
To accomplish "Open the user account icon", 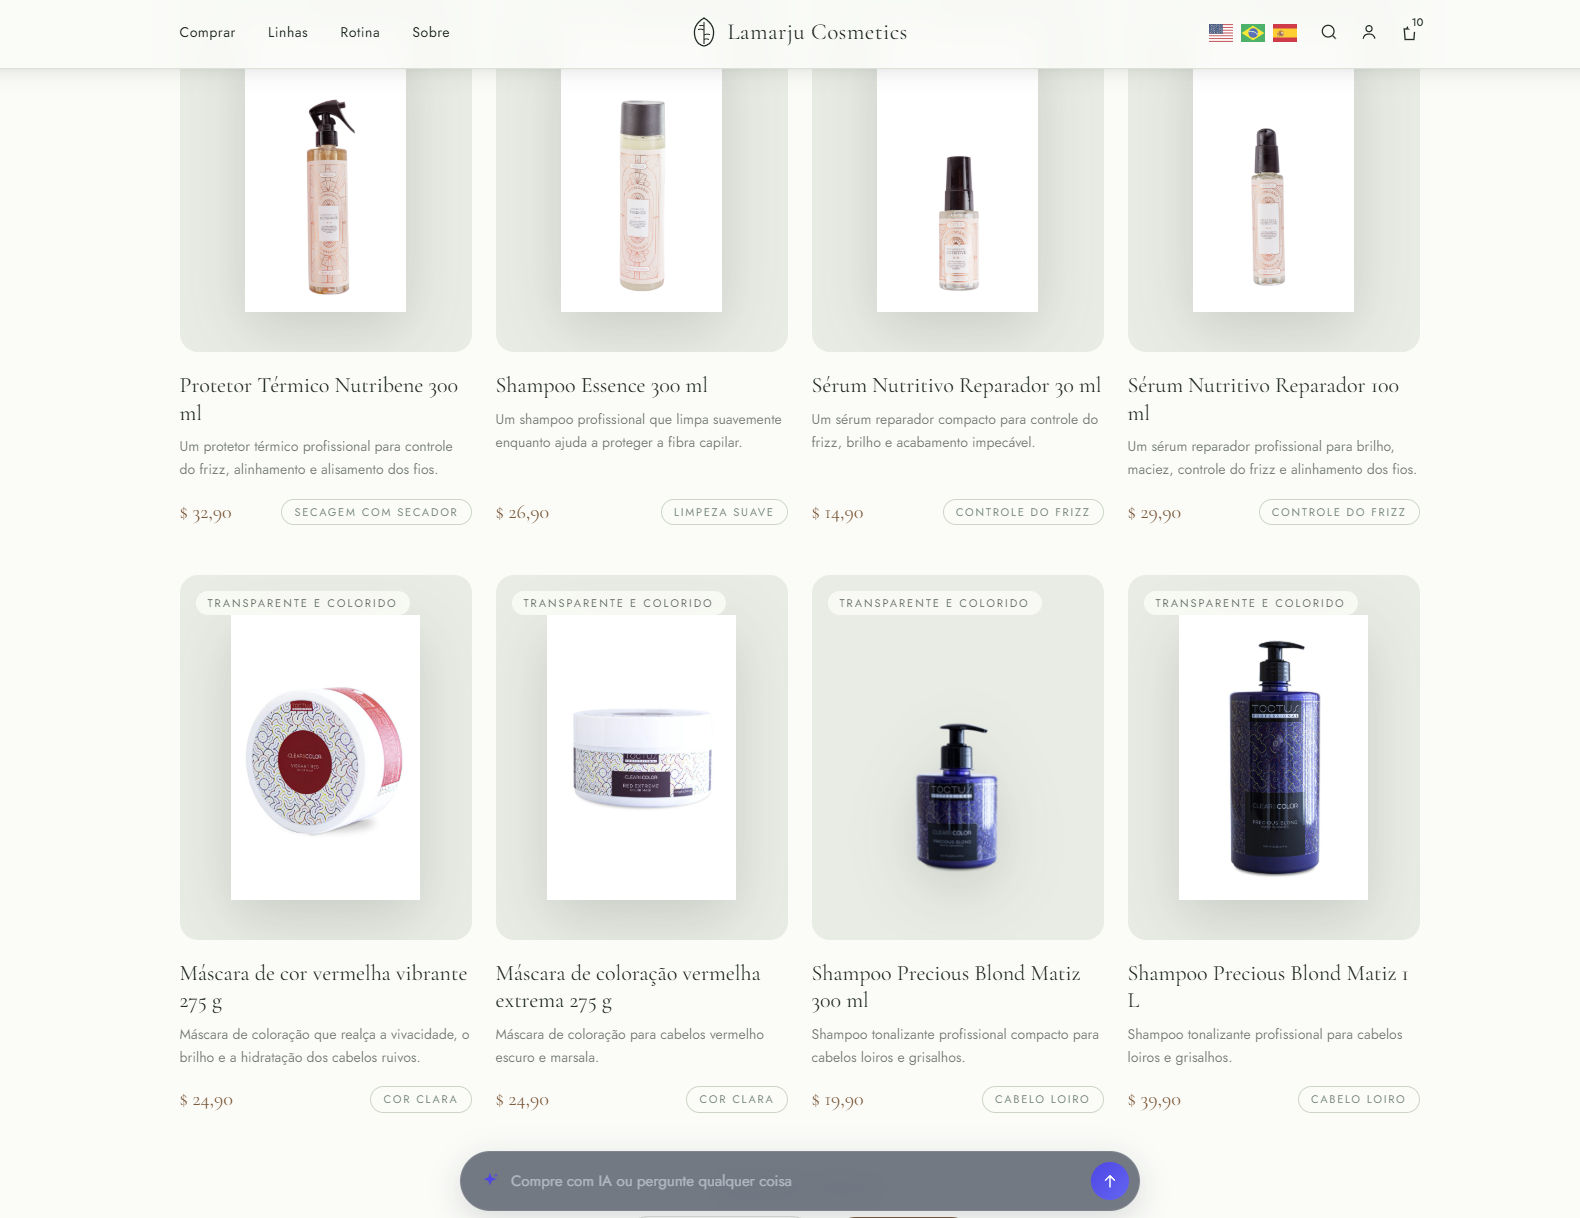I will pos(1369,32).
